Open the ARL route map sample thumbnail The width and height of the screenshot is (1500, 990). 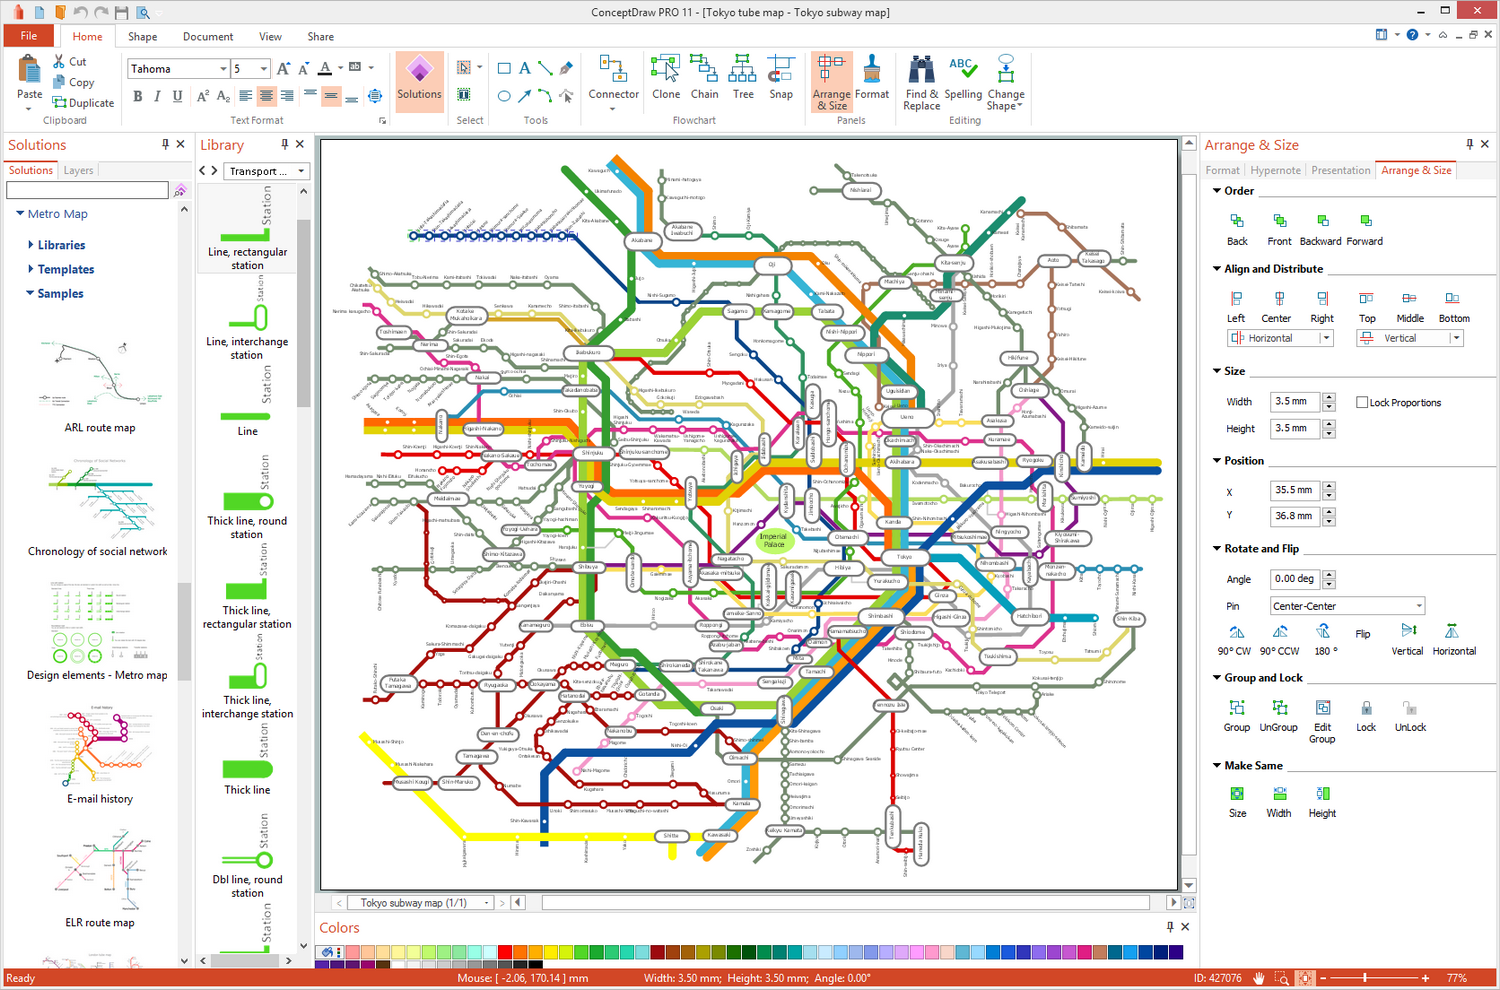(x=99, y=385)
